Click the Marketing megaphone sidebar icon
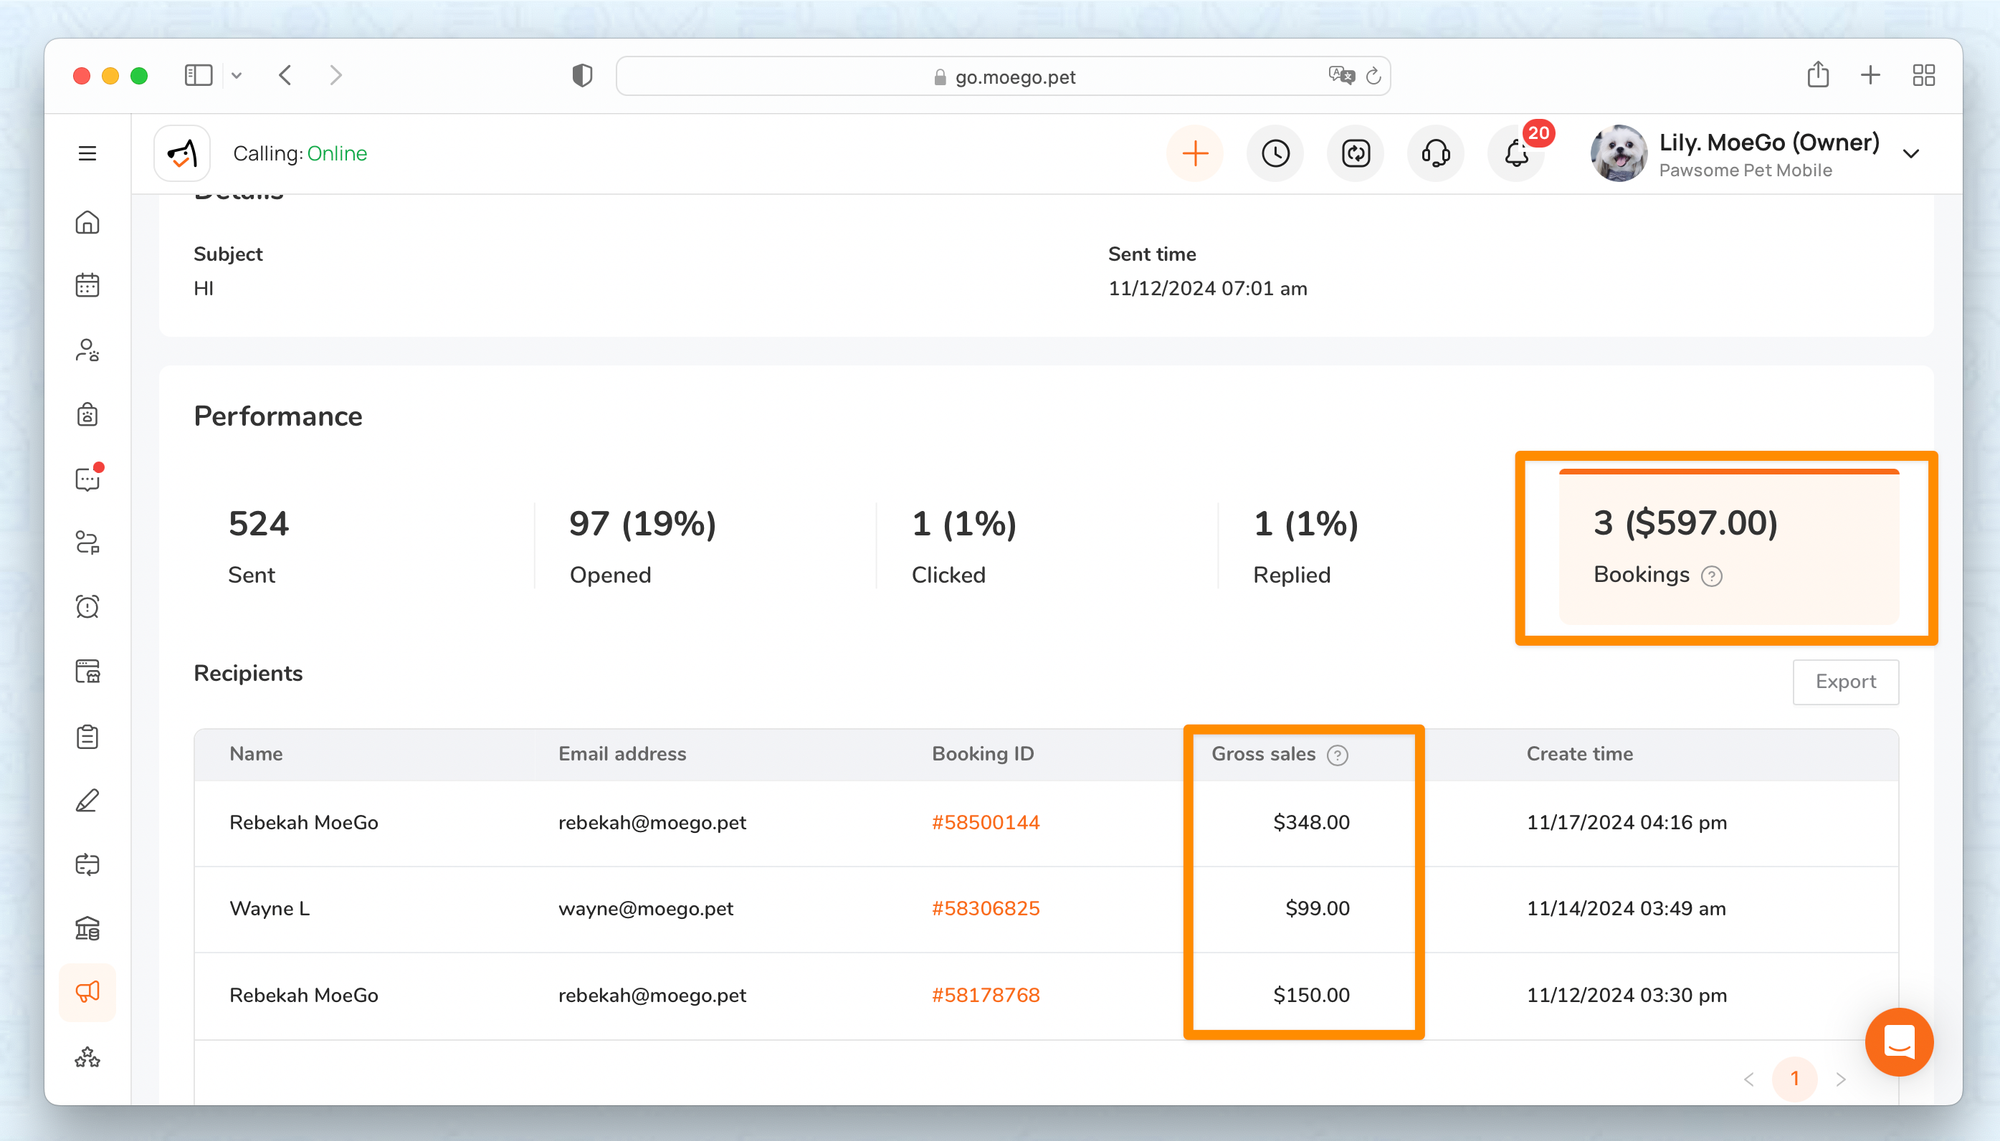Viewport: 2000px width, 1141px height. pyautogui.click(x=87, y=992)
